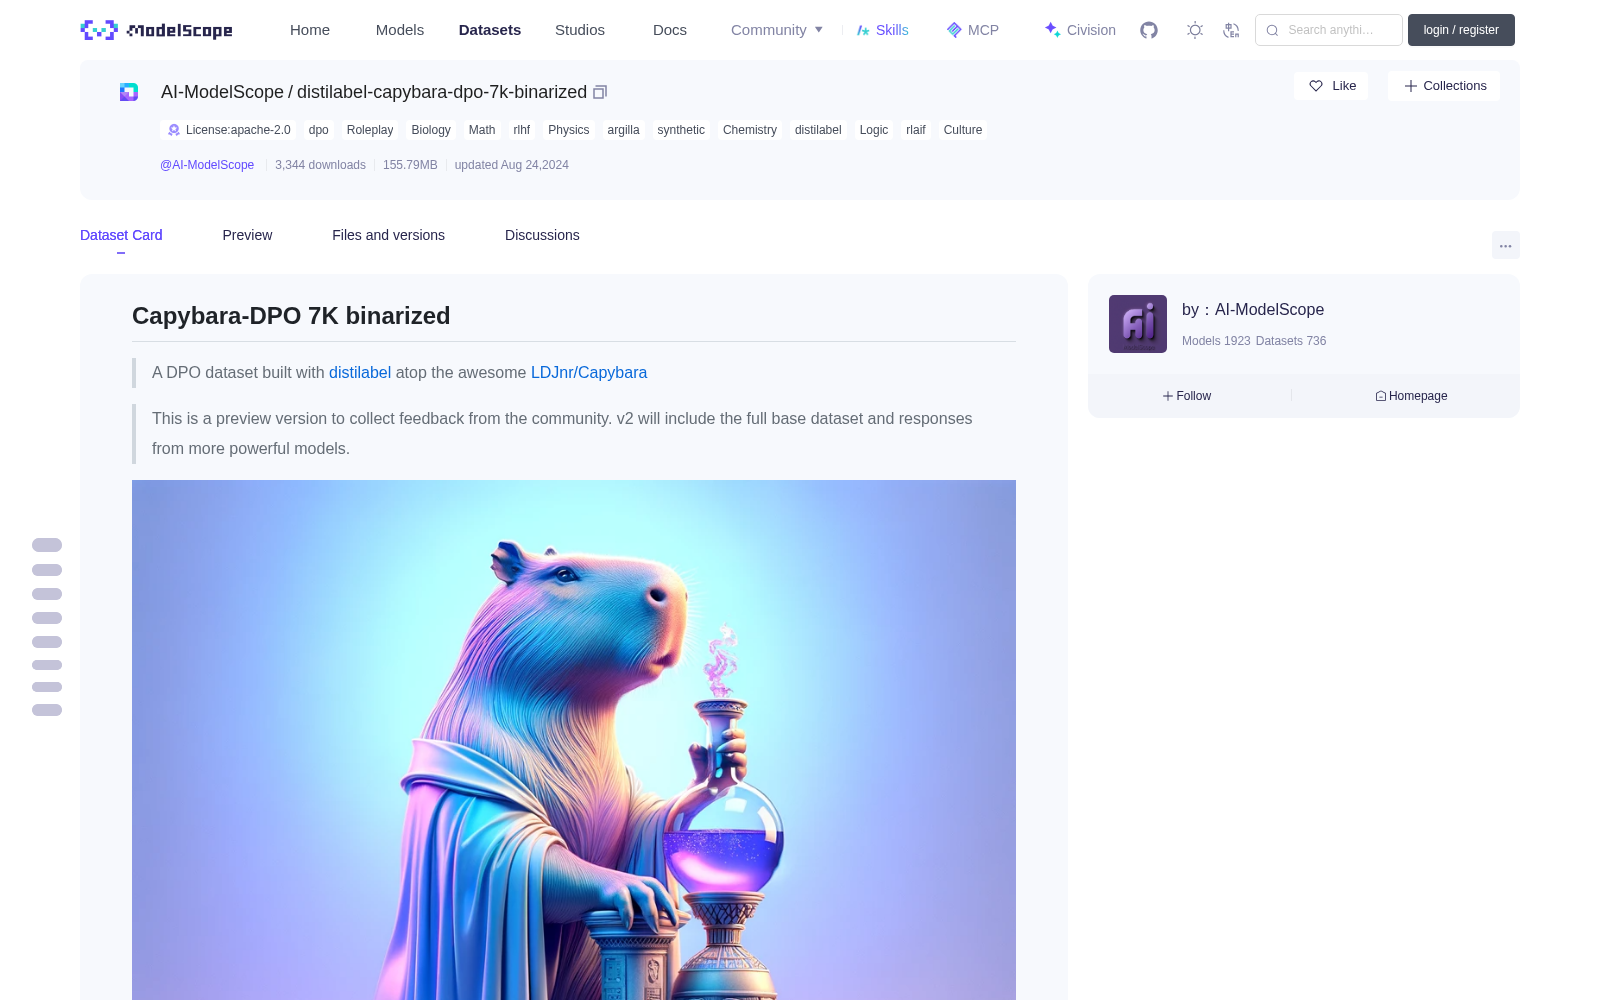Screen dimensions: 1600x1000
Task: Open the Docs page
Action: [670, 30]
